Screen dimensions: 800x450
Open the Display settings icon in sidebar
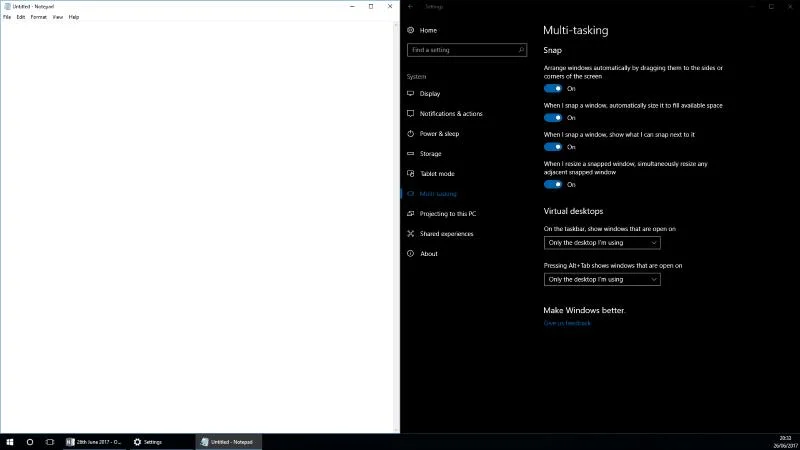(x=410, y=93)
